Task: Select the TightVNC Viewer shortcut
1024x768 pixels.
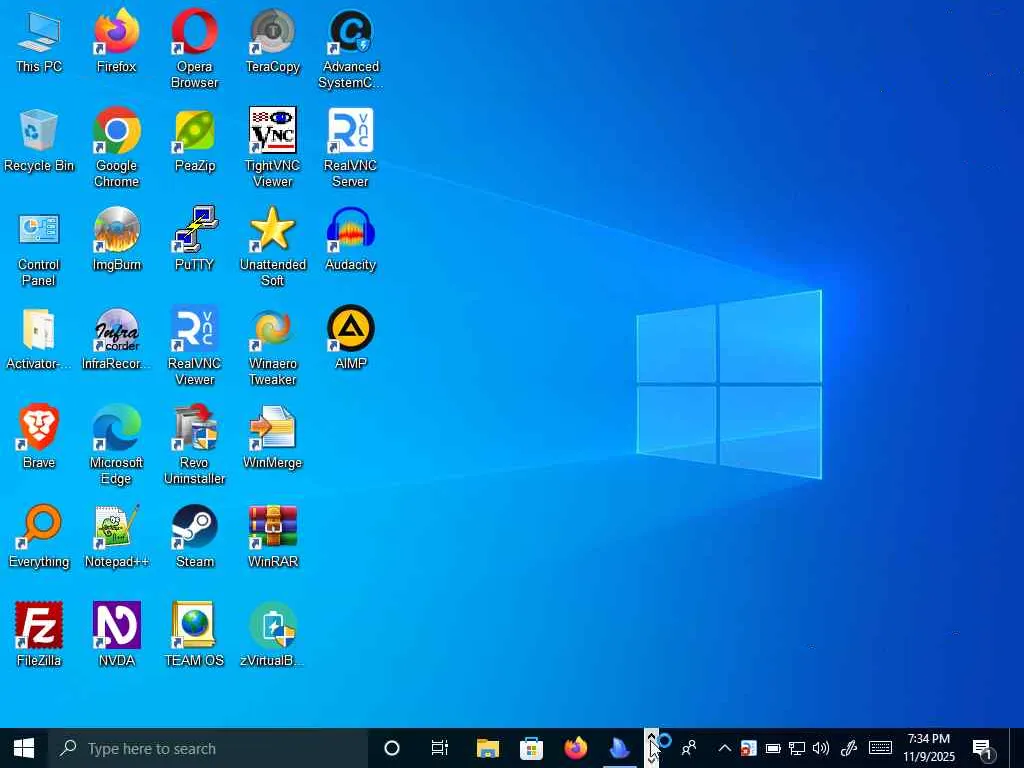Action: tap(272, 149)
